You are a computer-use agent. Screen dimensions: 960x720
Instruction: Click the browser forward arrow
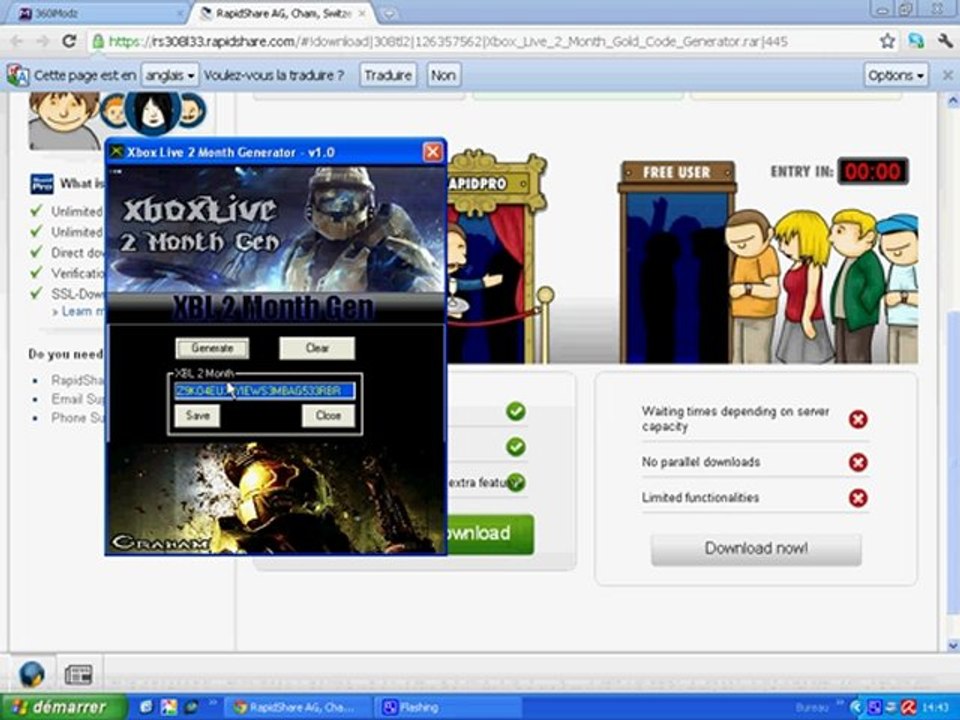(42, 42)
